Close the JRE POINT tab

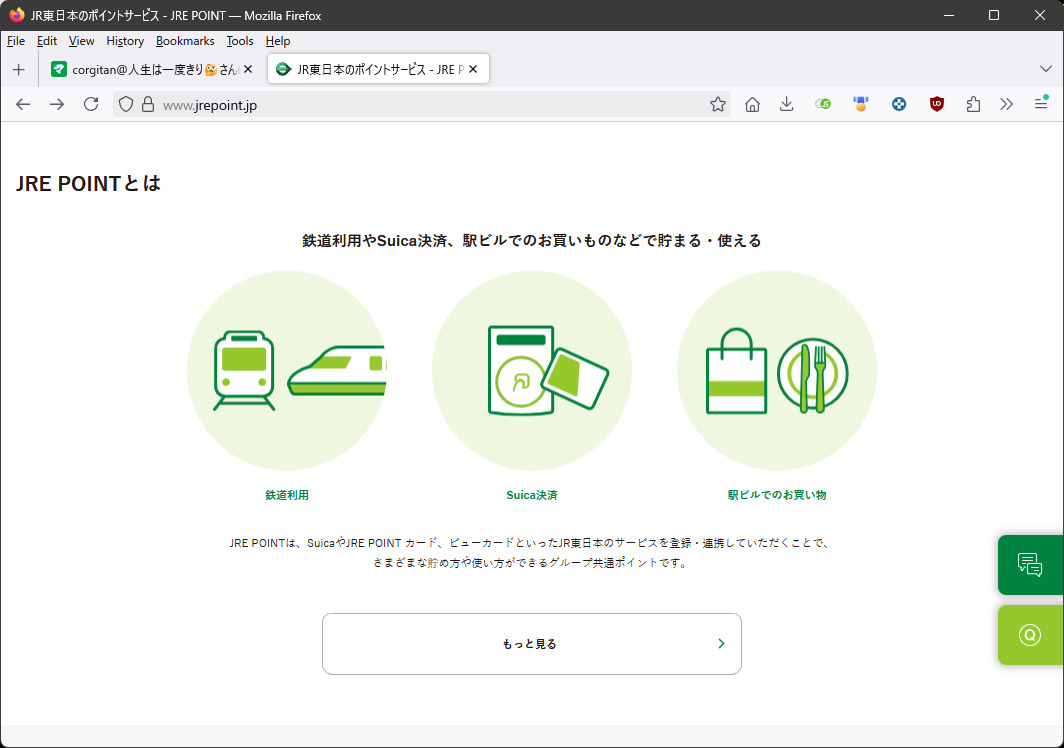coord(473,70)
